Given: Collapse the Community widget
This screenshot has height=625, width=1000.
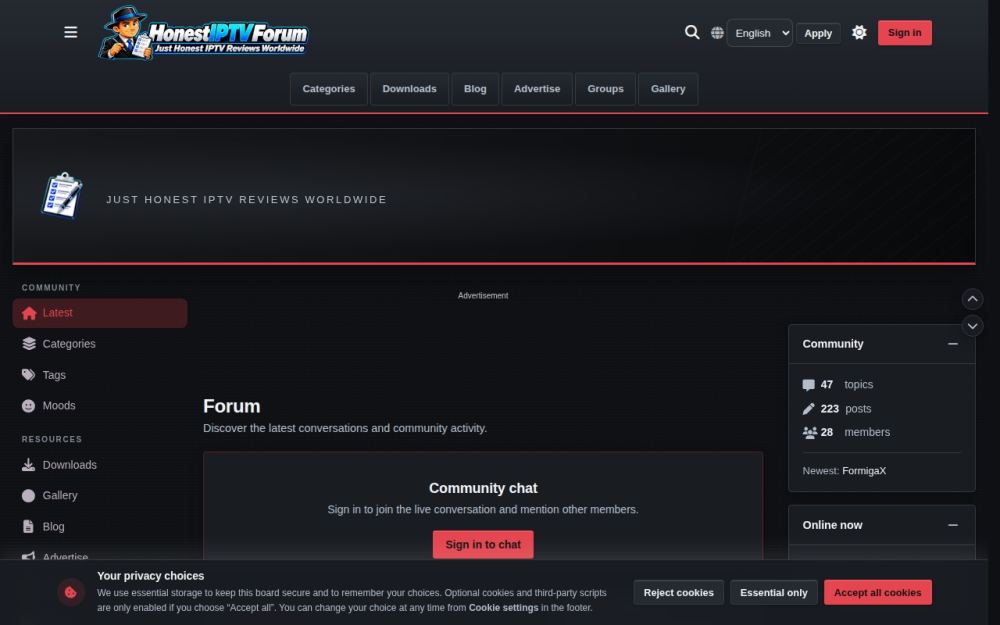Looking at the screenshot, I should (953, 344).
